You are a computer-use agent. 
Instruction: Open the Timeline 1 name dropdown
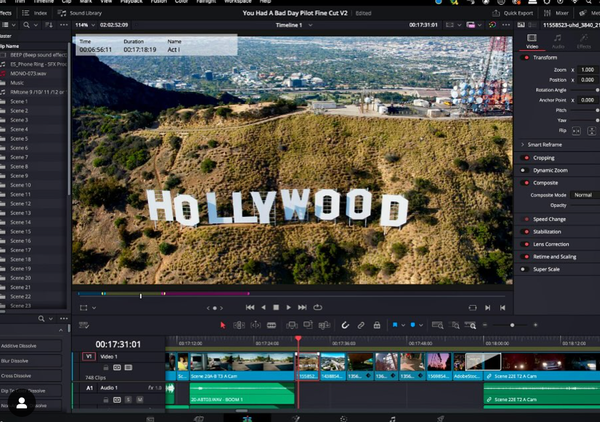point(294,25)
